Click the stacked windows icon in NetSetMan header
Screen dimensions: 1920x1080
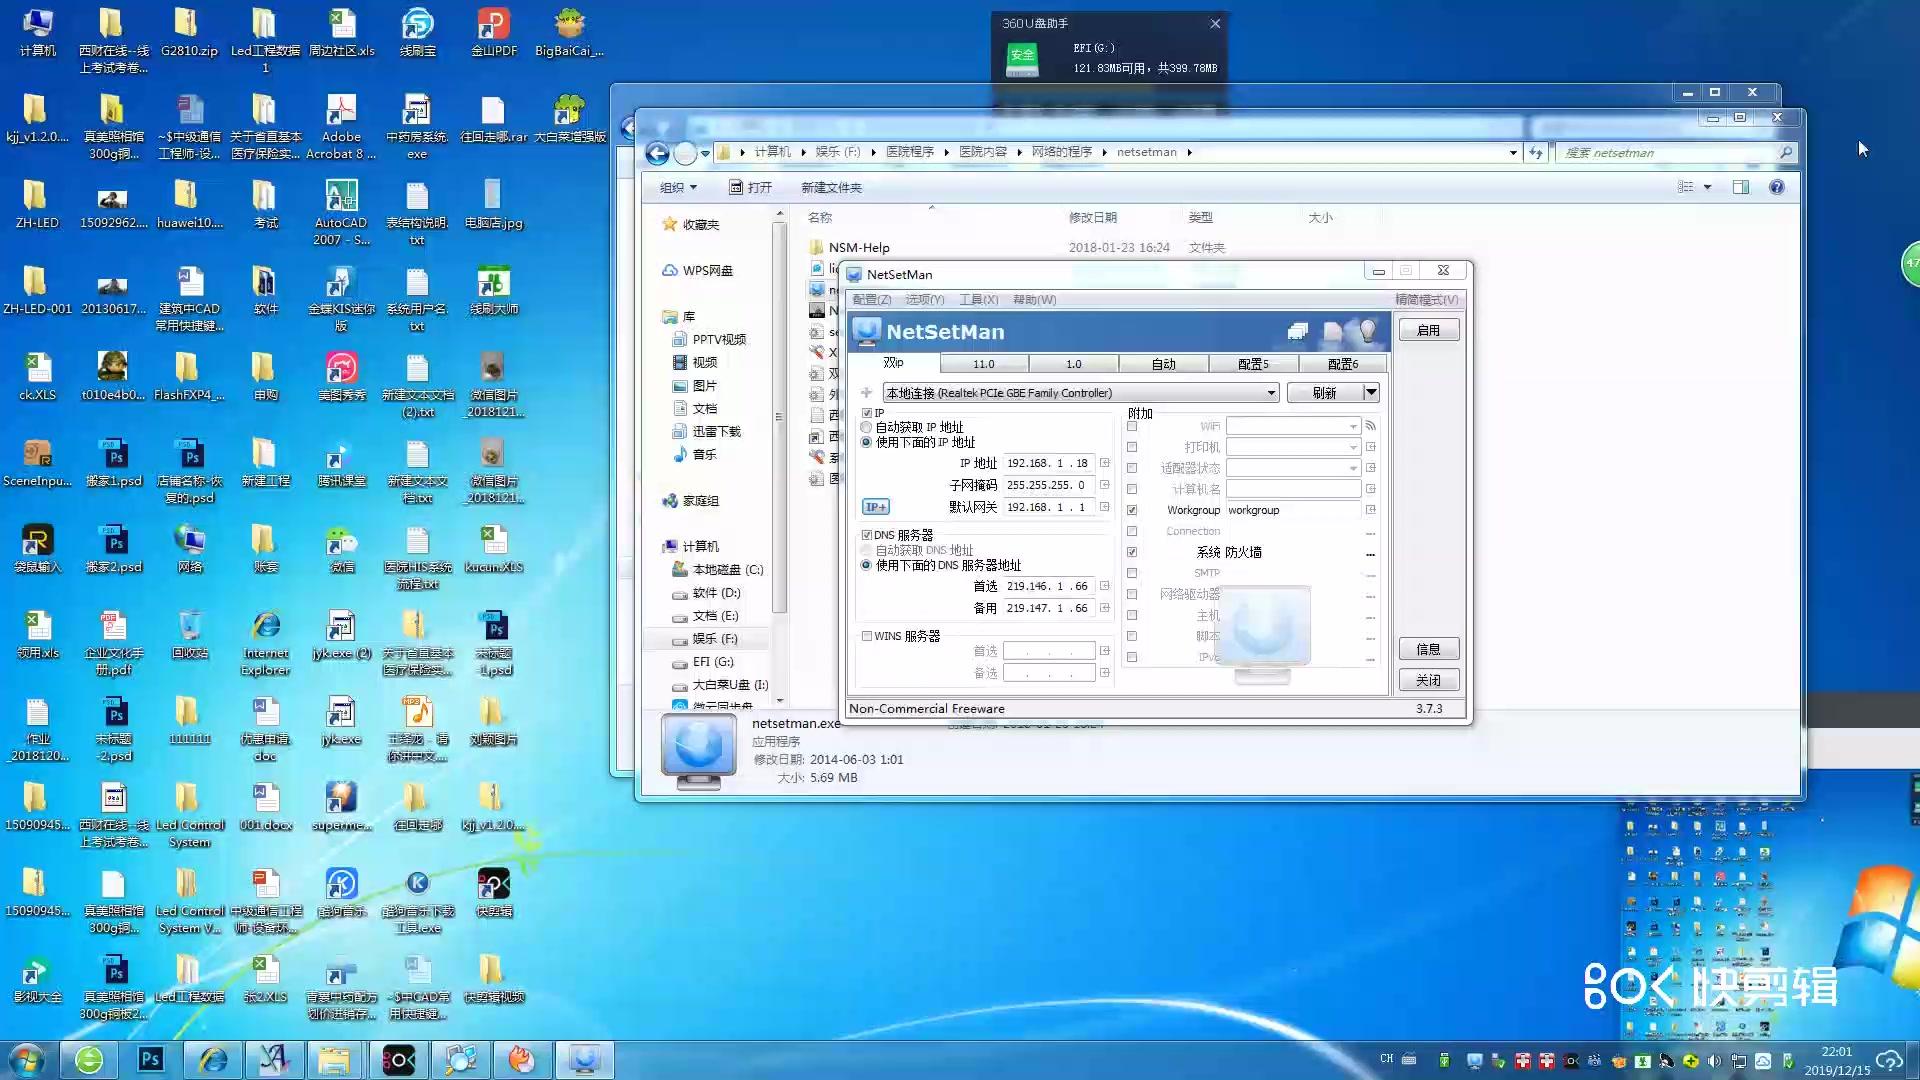point(1298,331)
